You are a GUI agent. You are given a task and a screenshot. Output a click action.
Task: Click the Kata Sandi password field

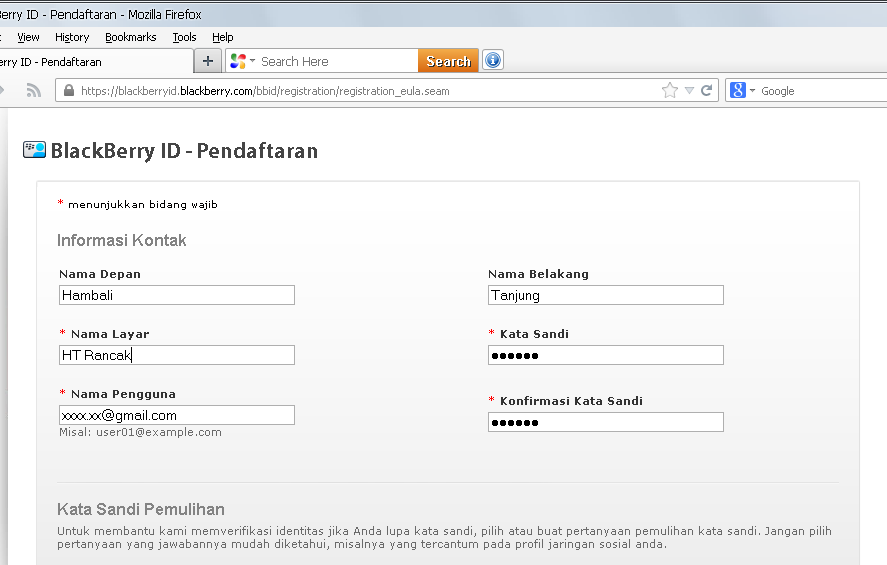(x=606, y=355)
